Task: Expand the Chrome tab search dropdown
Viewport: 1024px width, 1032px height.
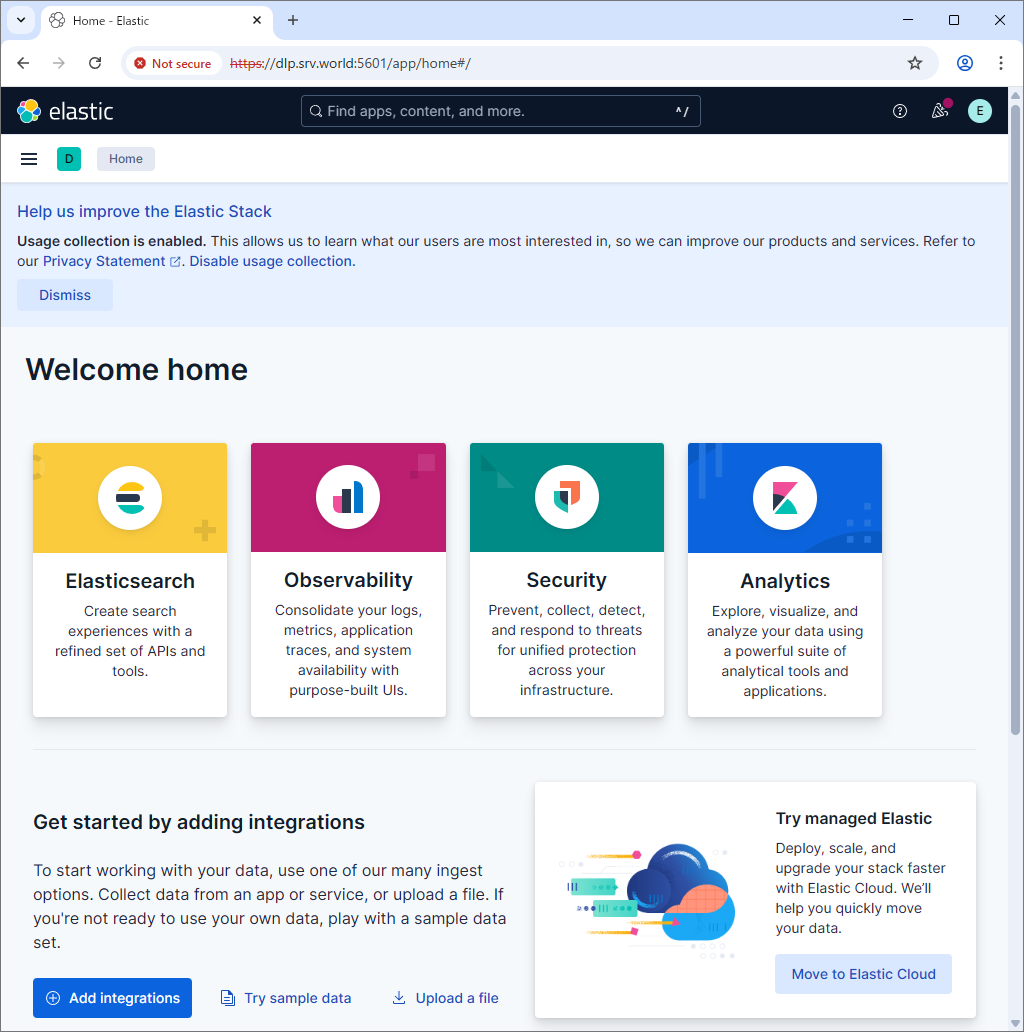Action: click(20, 20)
